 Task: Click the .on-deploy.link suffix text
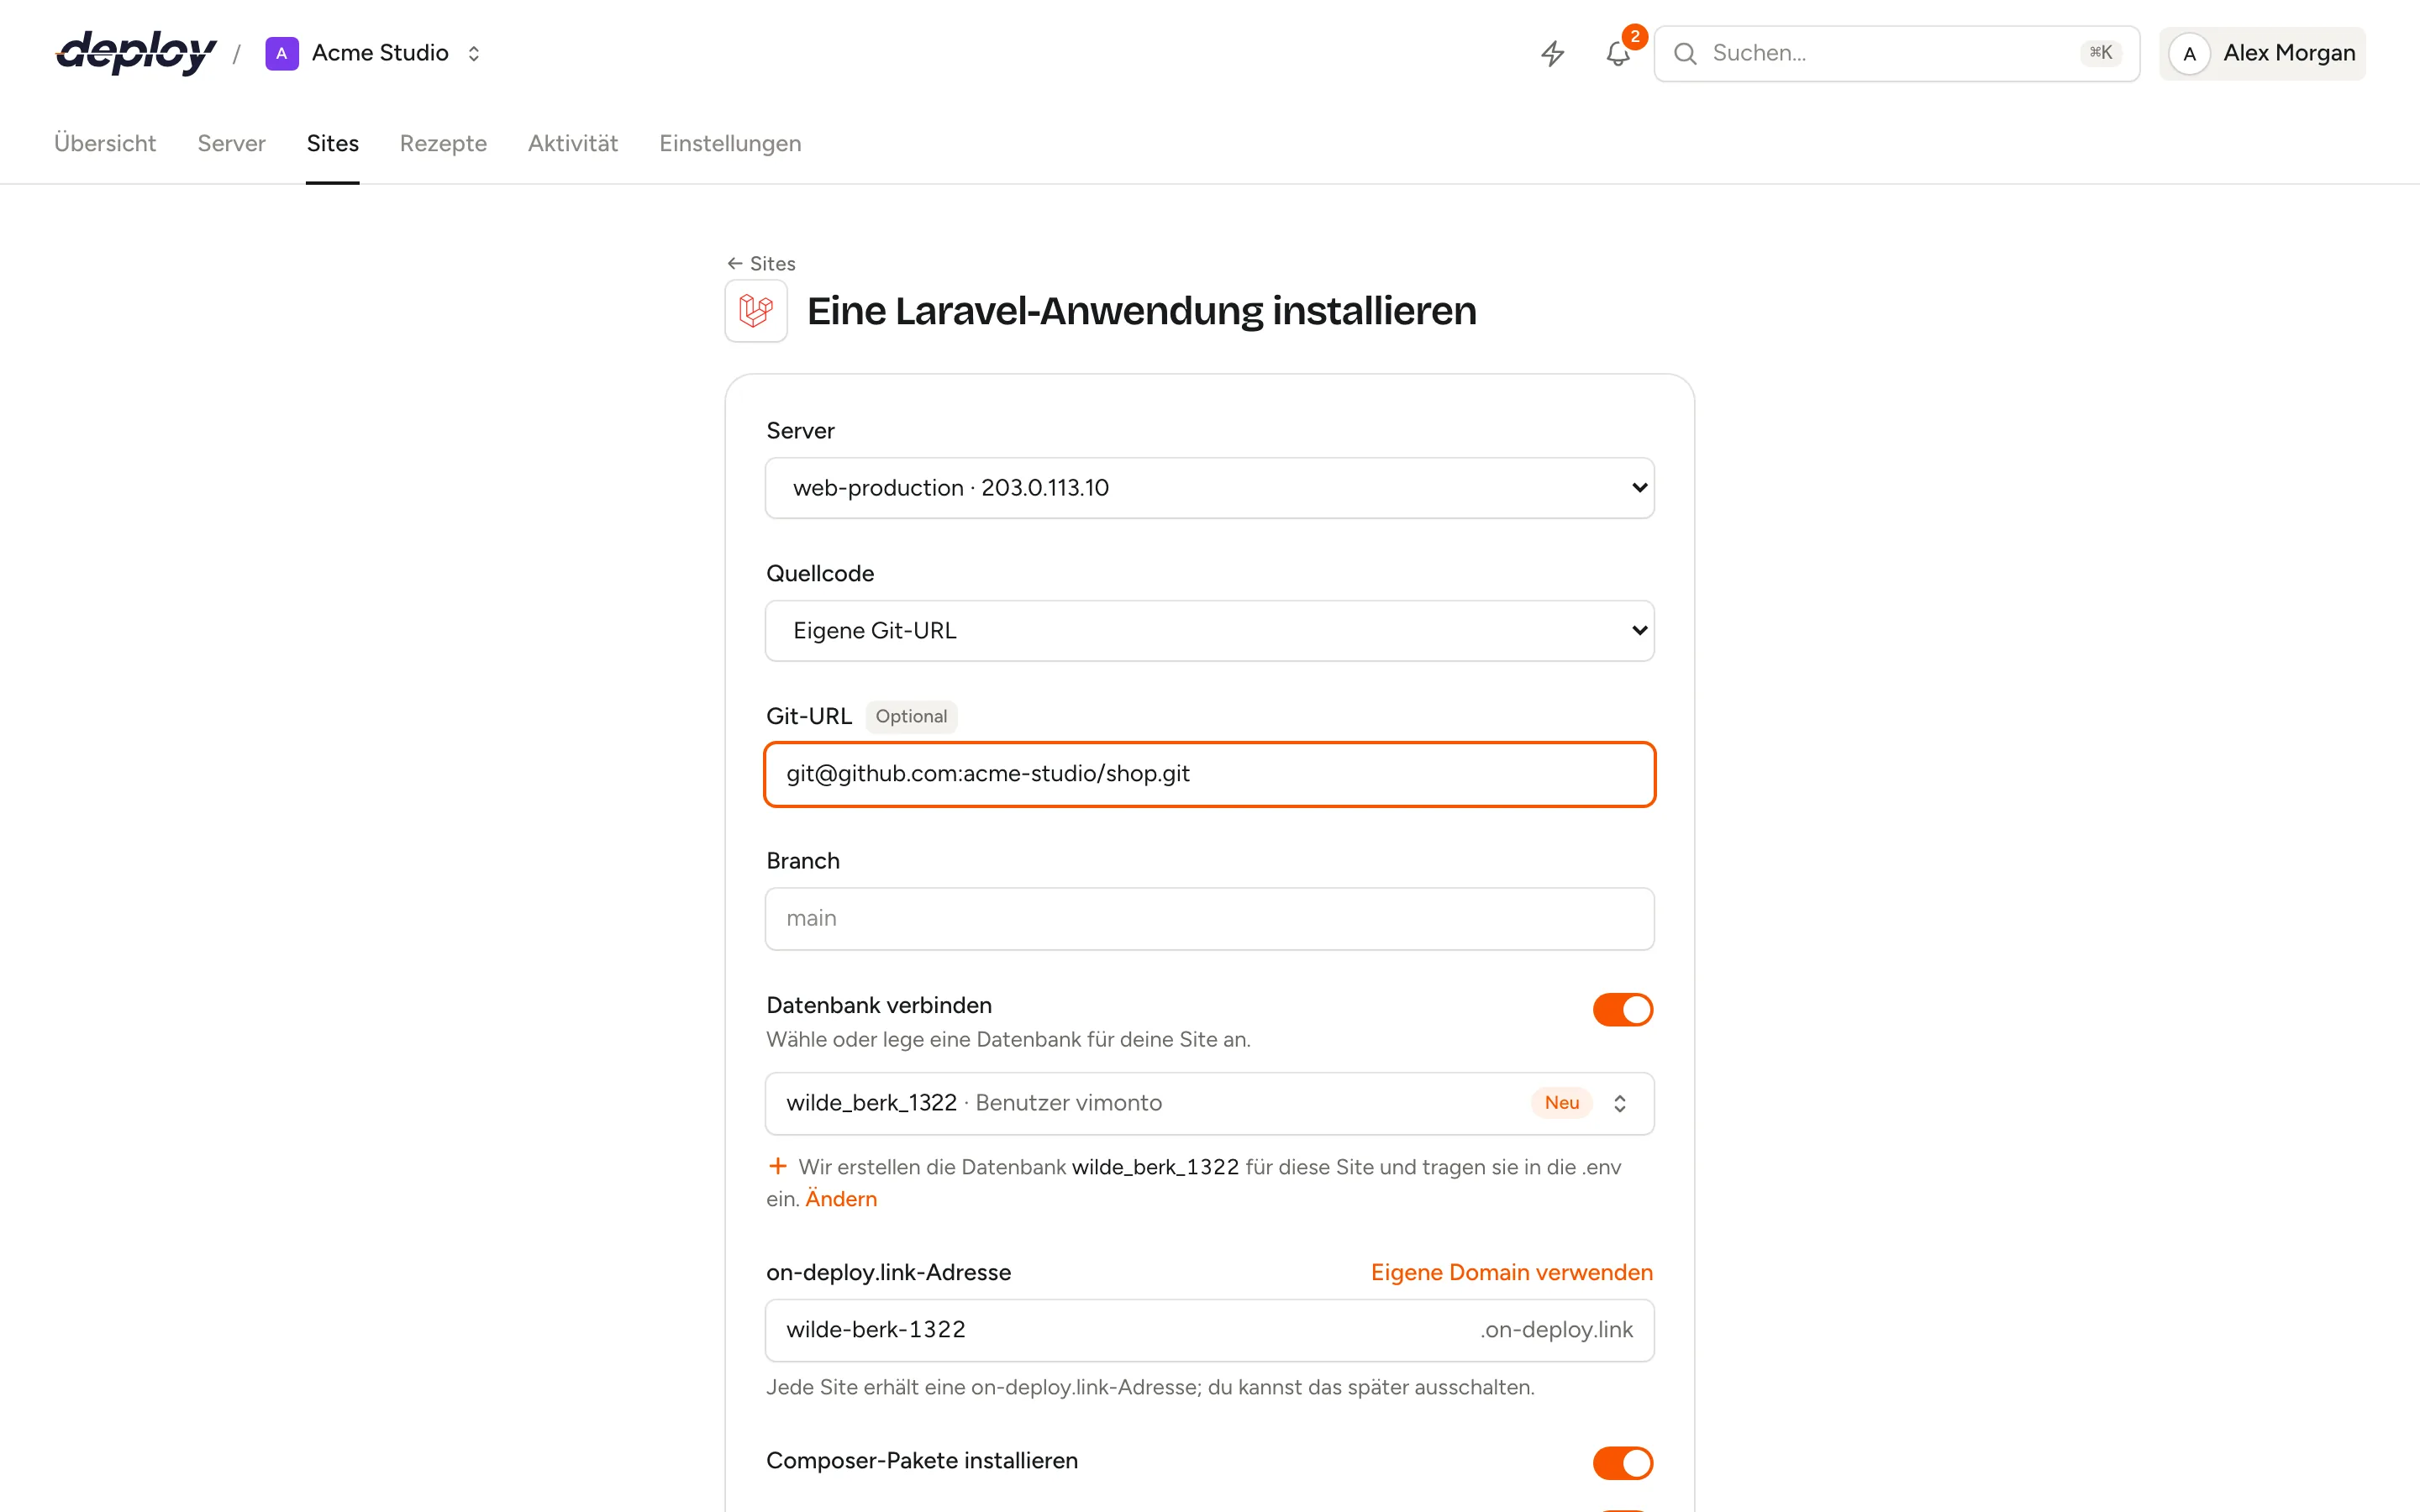pyautogui.click(x=1556, y=1329)
